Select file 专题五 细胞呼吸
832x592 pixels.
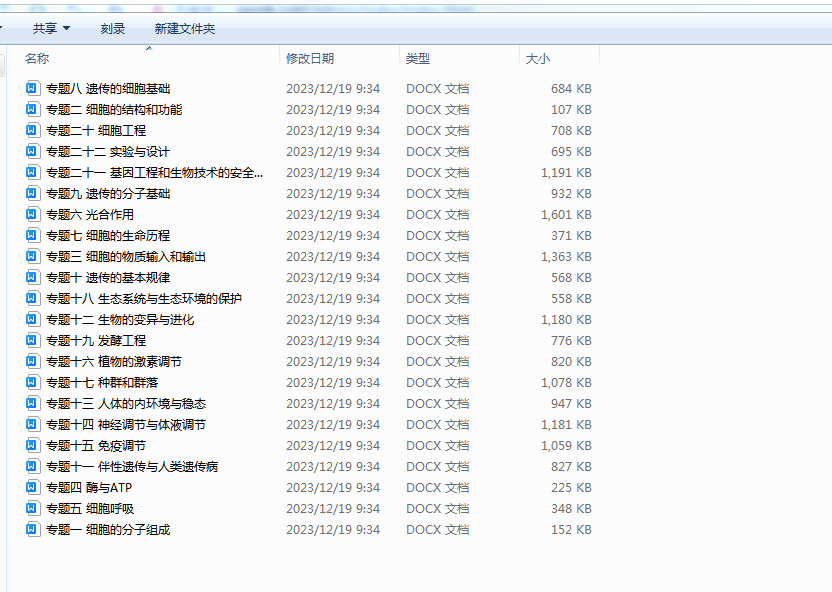coord(90,509)
